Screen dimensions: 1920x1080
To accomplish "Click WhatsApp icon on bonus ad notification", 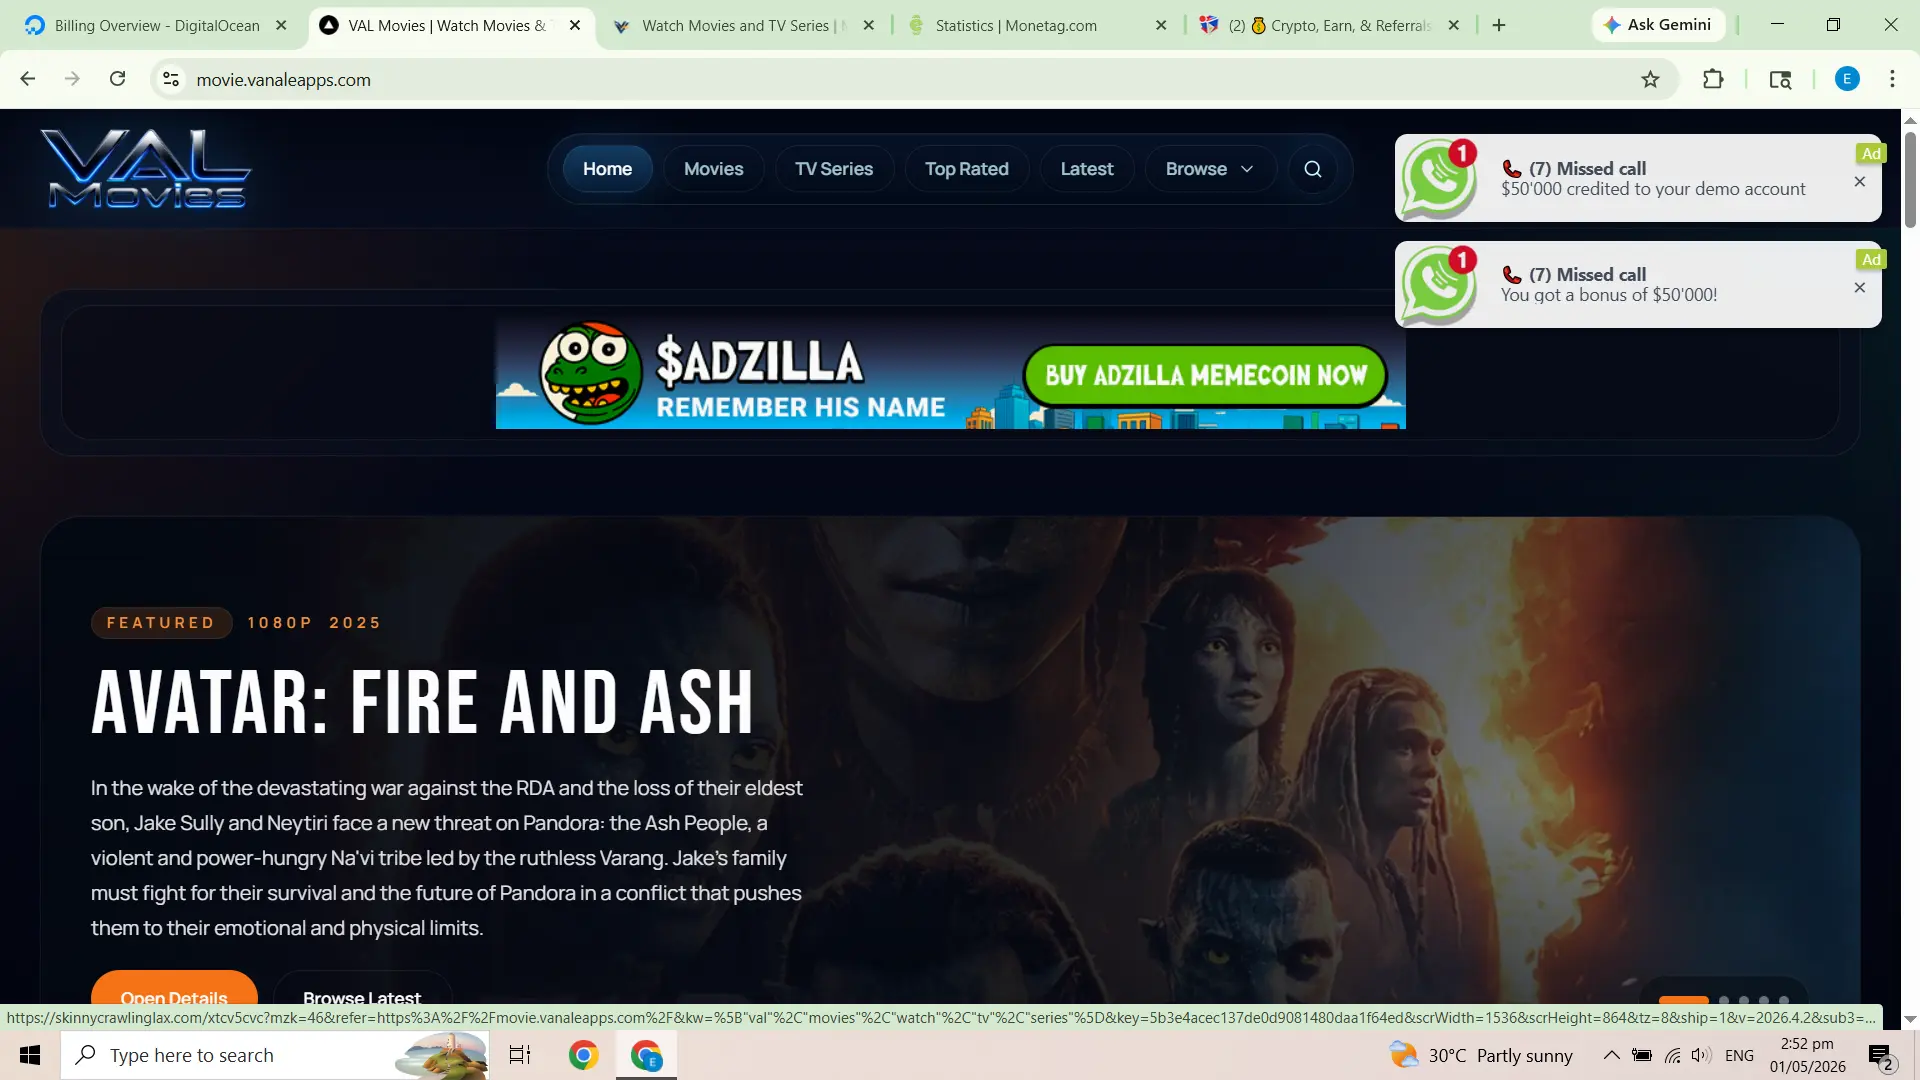I will (1439, 285).
